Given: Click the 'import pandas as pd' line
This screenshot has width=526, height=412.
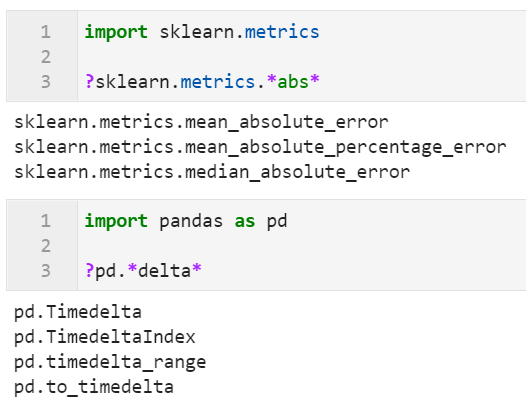Looking at the screenshot, I should 186,221.
